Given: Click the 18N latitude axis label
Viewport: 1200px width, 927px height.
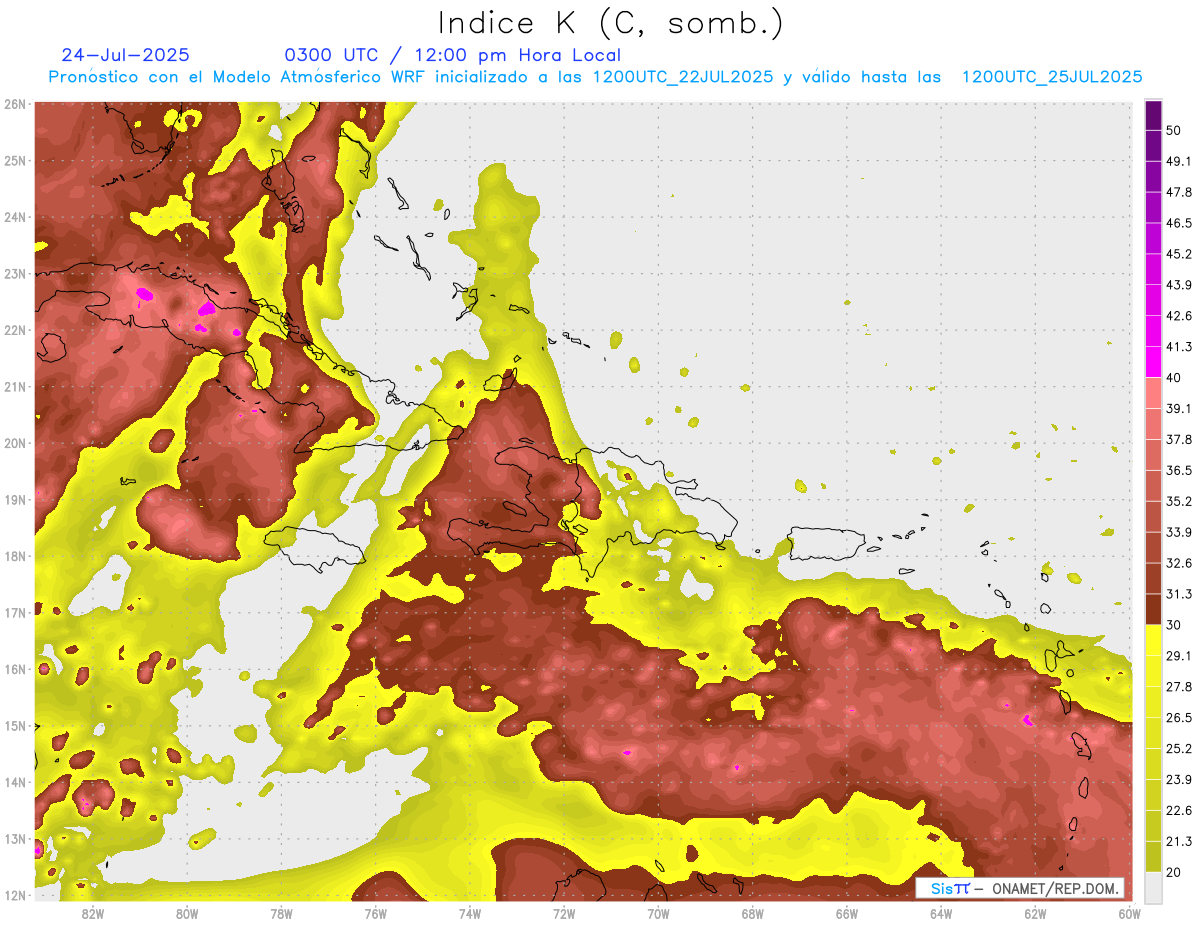Looking at the screenshot, I should click(x=15, y=556).
